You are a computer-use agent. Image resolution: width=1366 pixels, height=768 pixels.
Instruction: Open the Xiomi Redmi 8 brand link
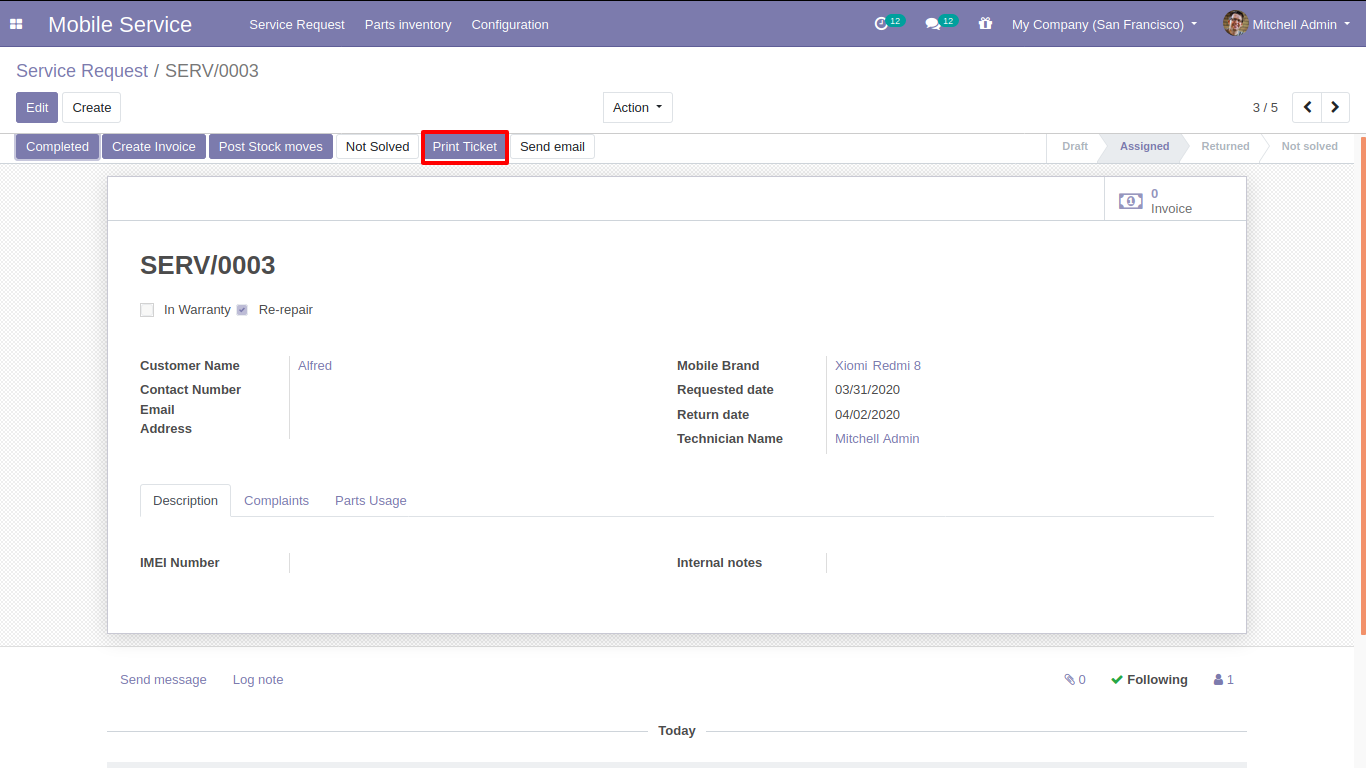[877, 365]
